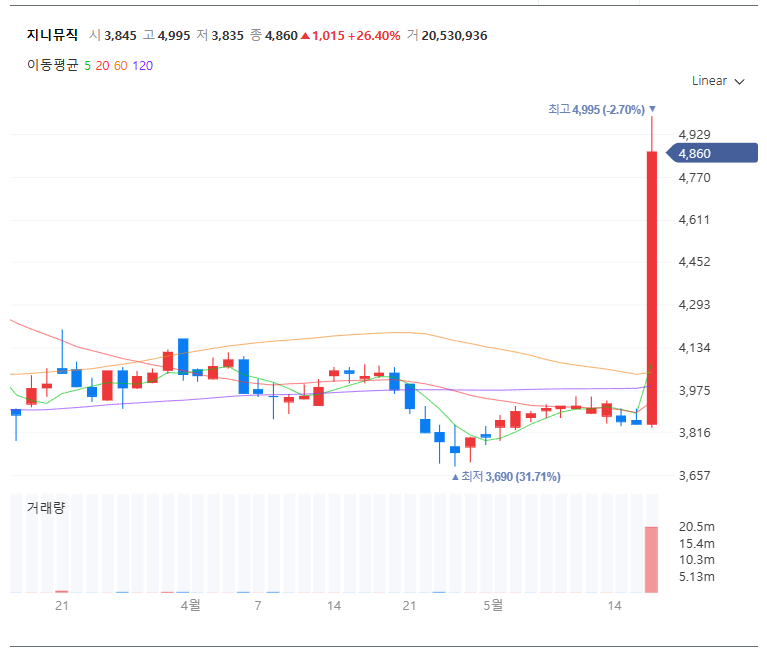Click the 20.5m volume axis label
The height and width of the screenshot is (653, 767).
(x=697, y=527)
